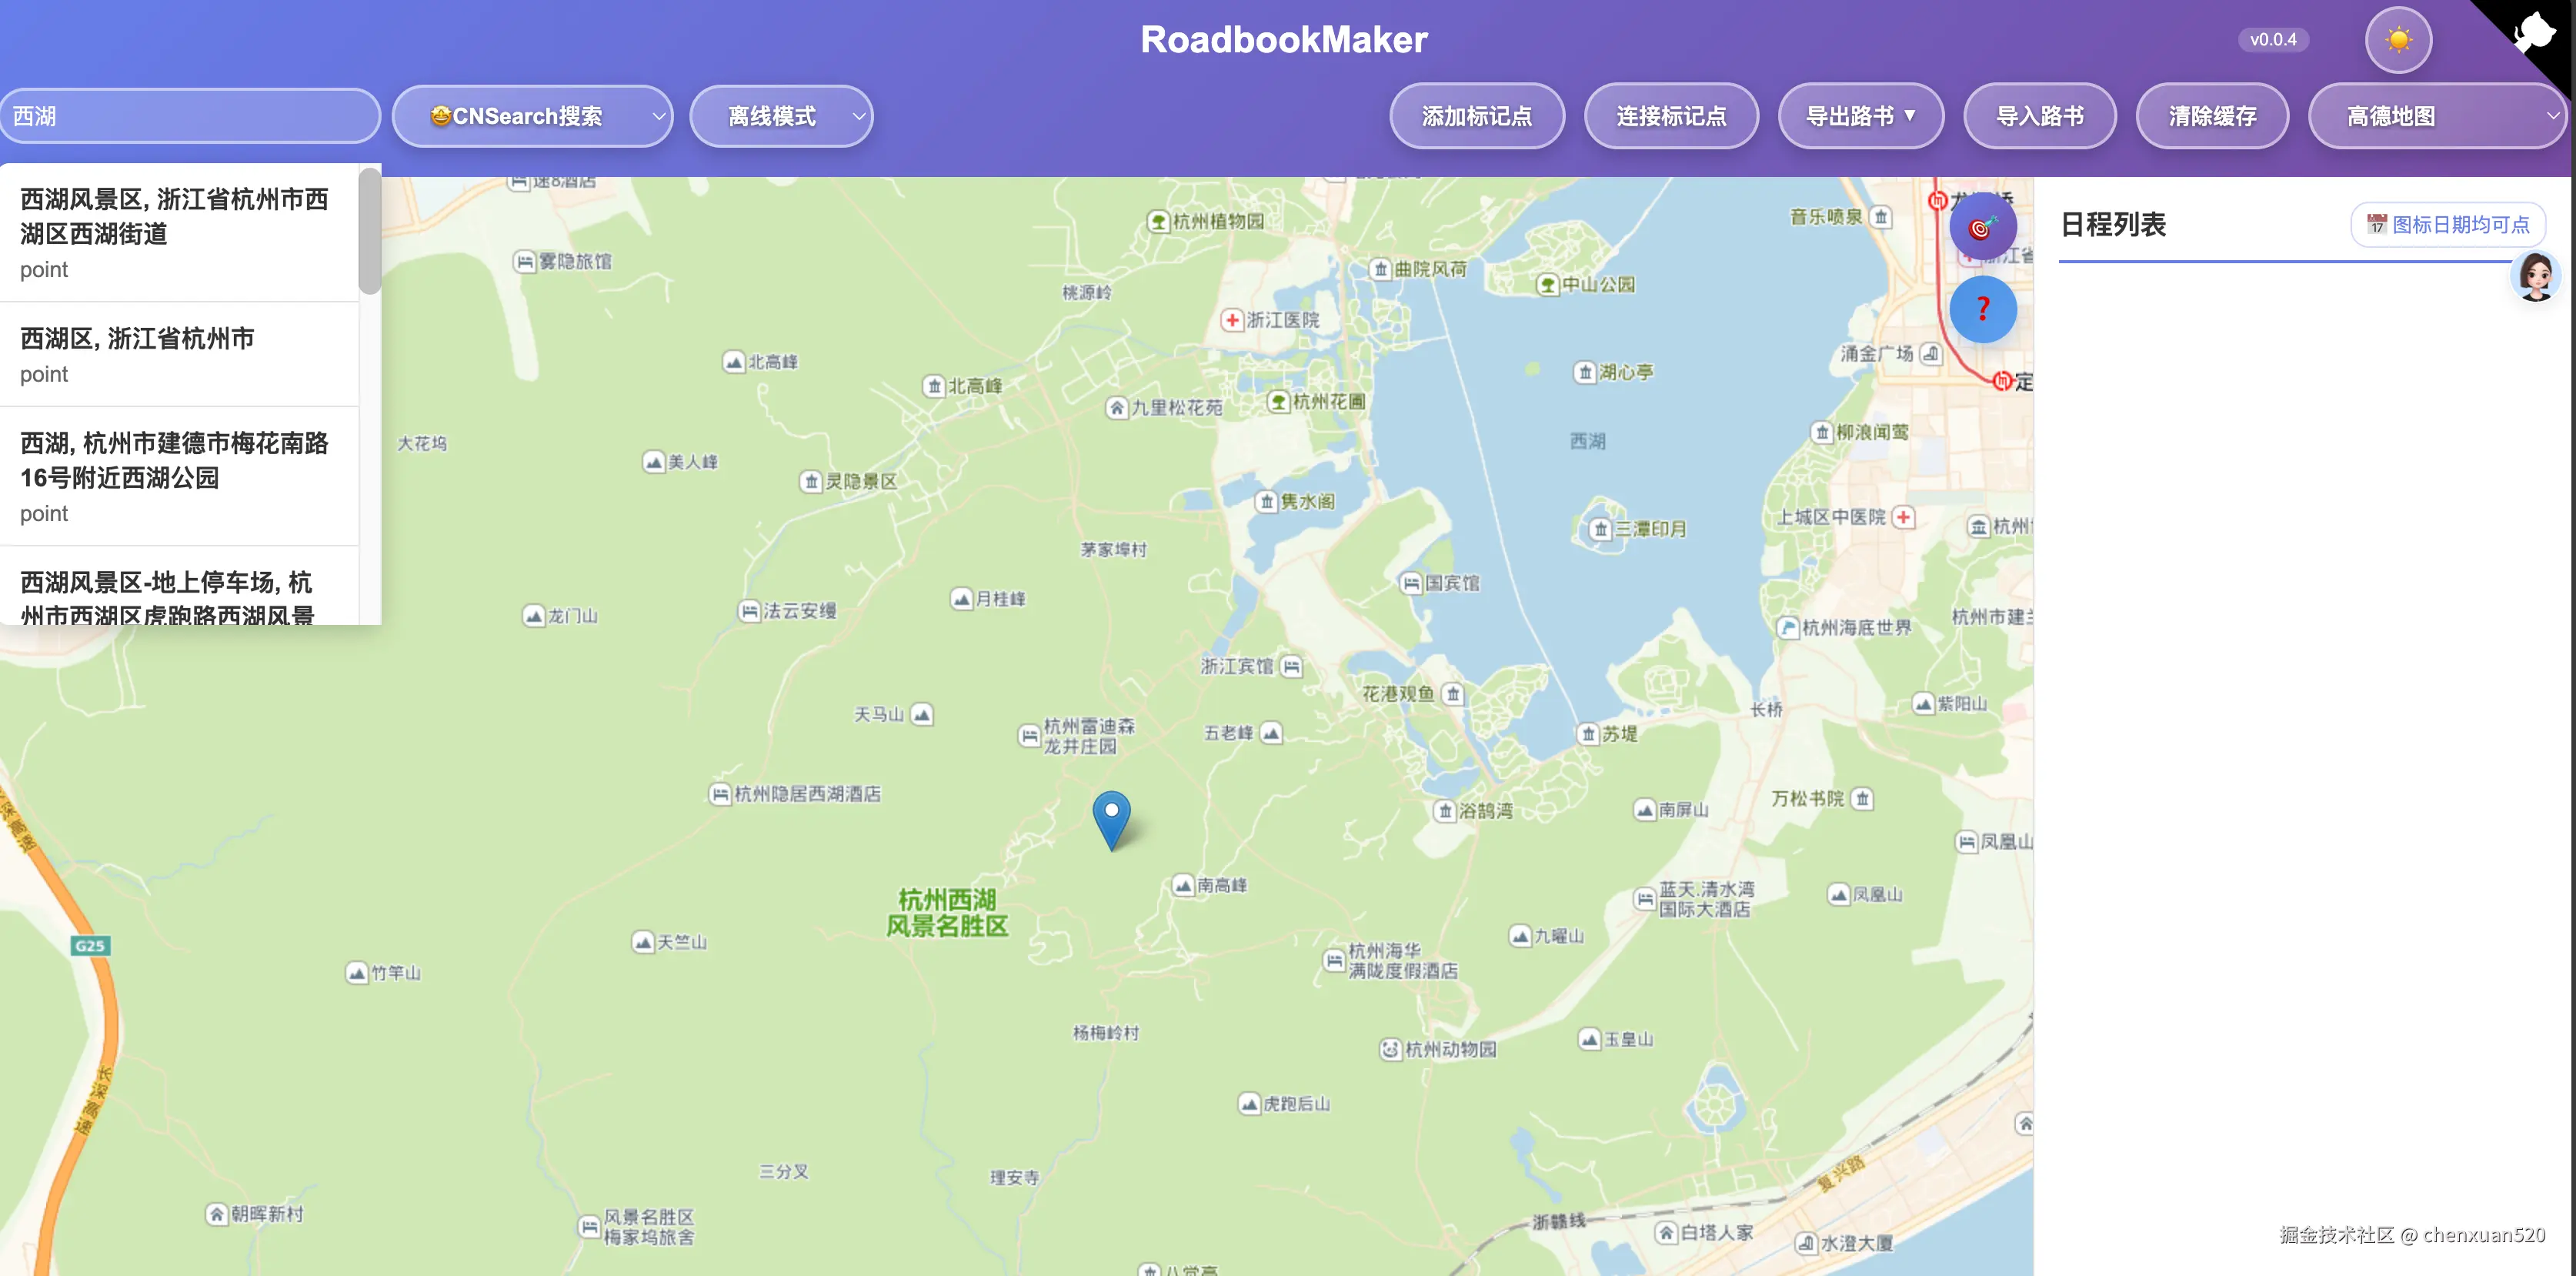This screenshot has width=2576, height=1276.
Task: Click the girl avatar icon
Action: [2535, 277]
